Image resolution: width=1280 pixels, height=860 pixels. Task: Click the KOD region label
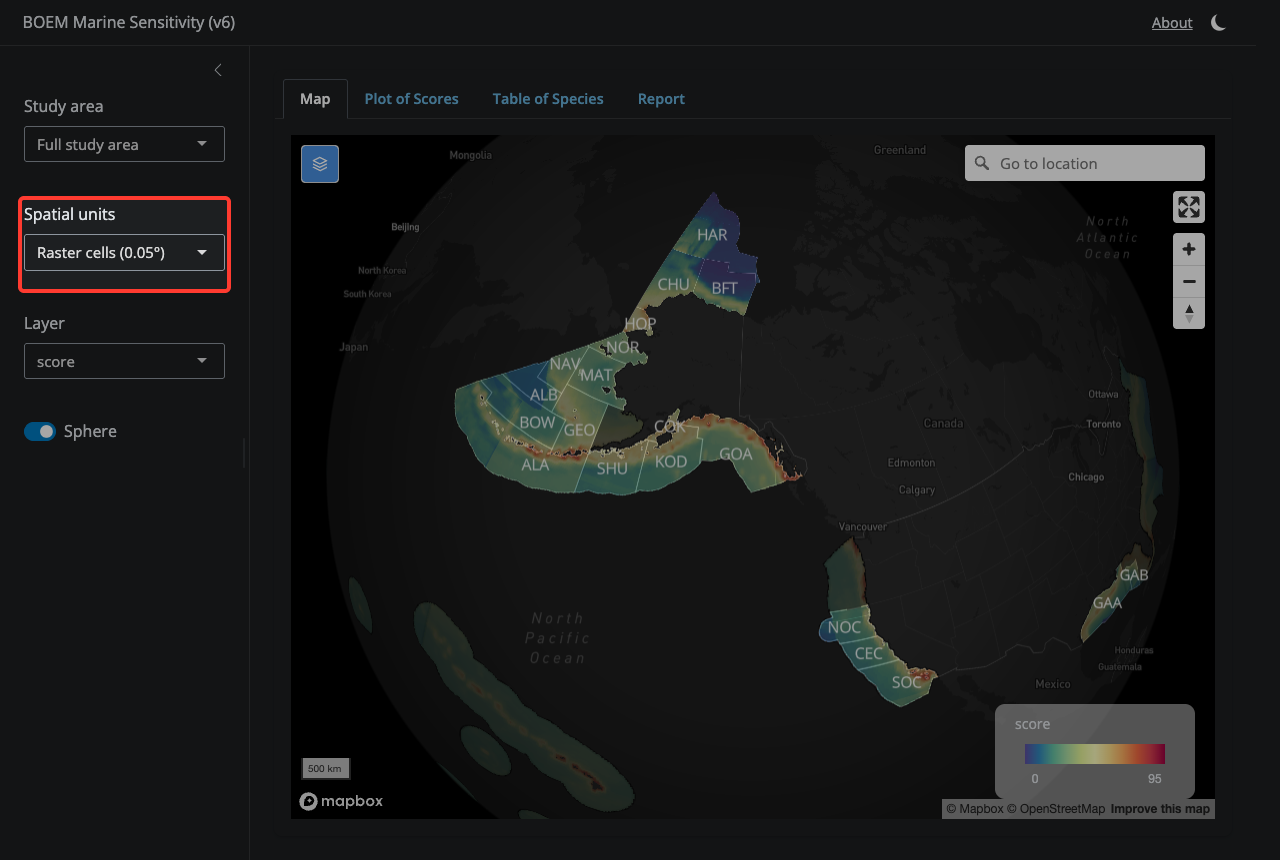click(x=671, y=461)
